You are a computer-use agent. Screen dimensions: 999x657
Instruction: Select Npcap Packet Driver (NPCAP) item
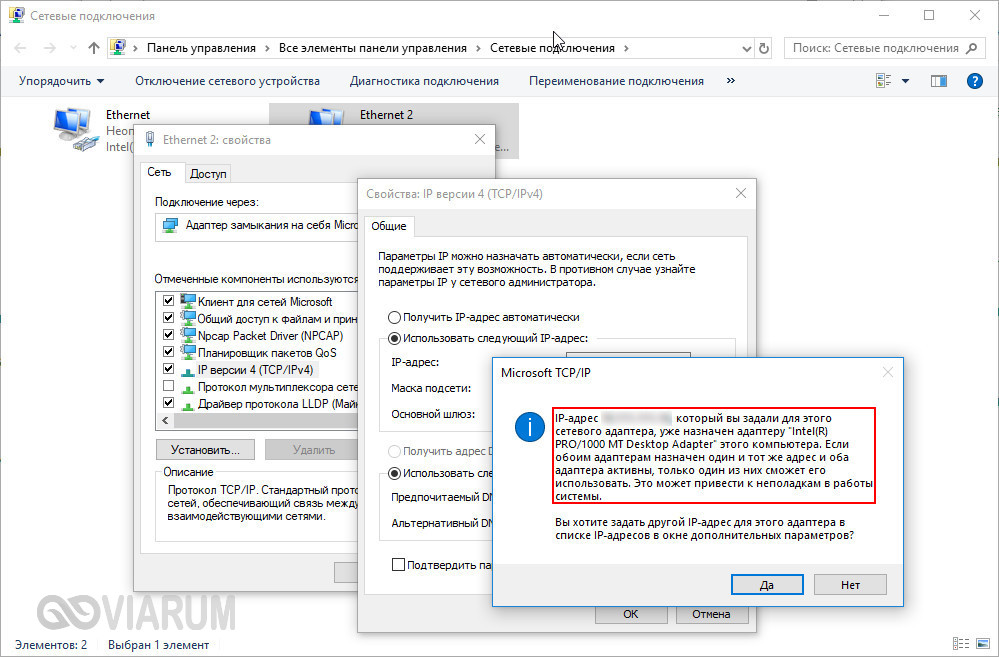270,336
